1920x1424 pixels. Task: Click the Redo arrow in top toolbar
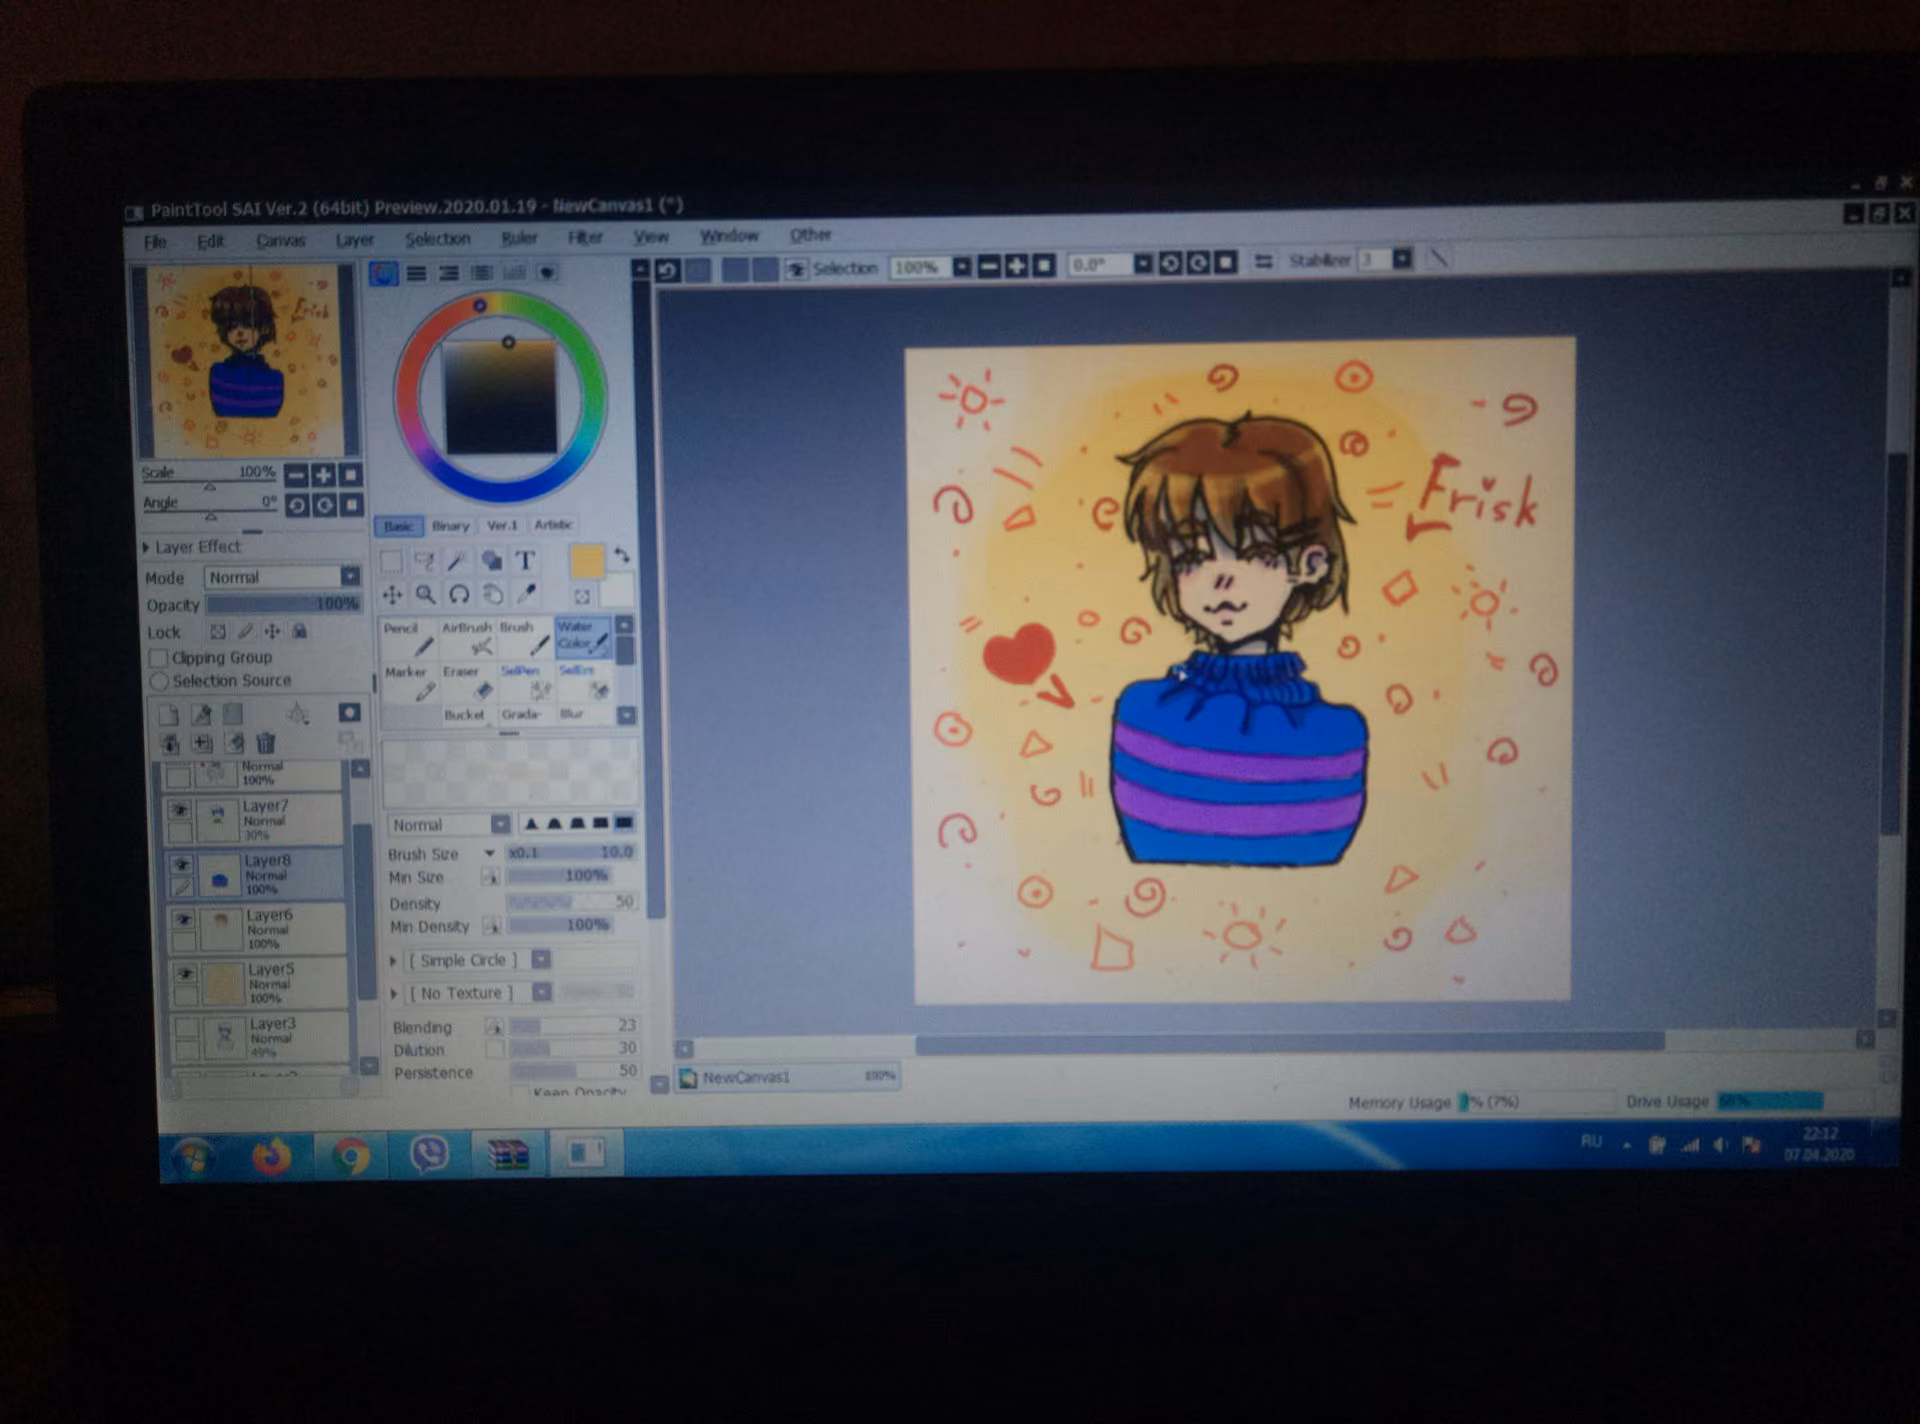click(698, 270)
